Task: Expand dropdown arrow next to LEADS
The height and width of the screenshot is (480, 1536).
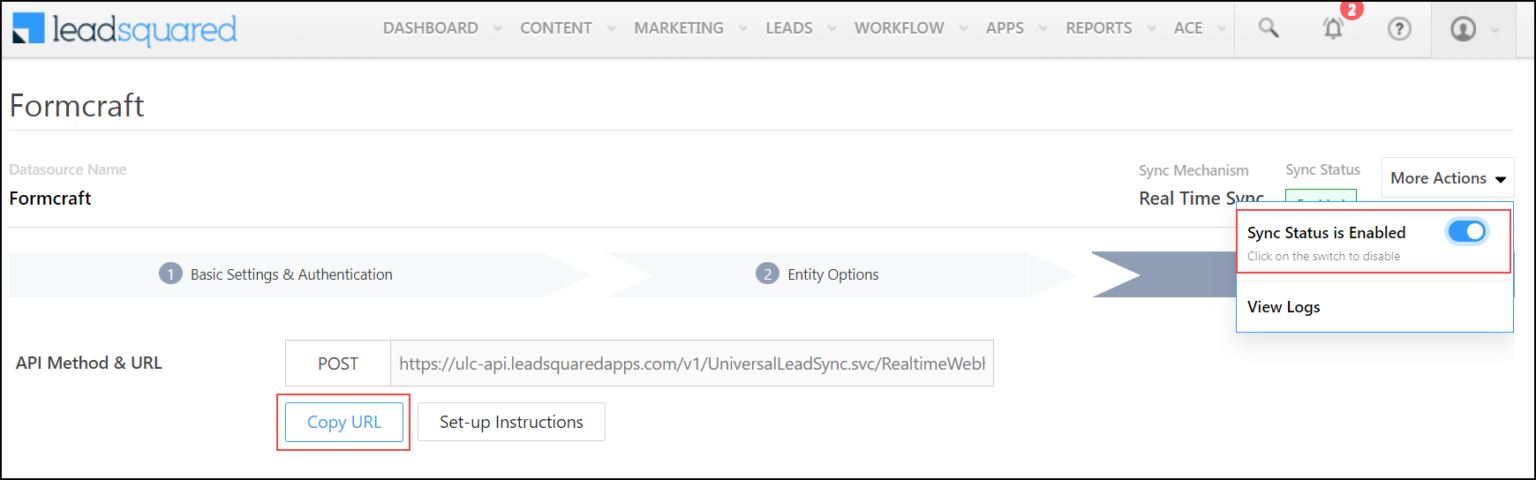Action: [832, 29]
